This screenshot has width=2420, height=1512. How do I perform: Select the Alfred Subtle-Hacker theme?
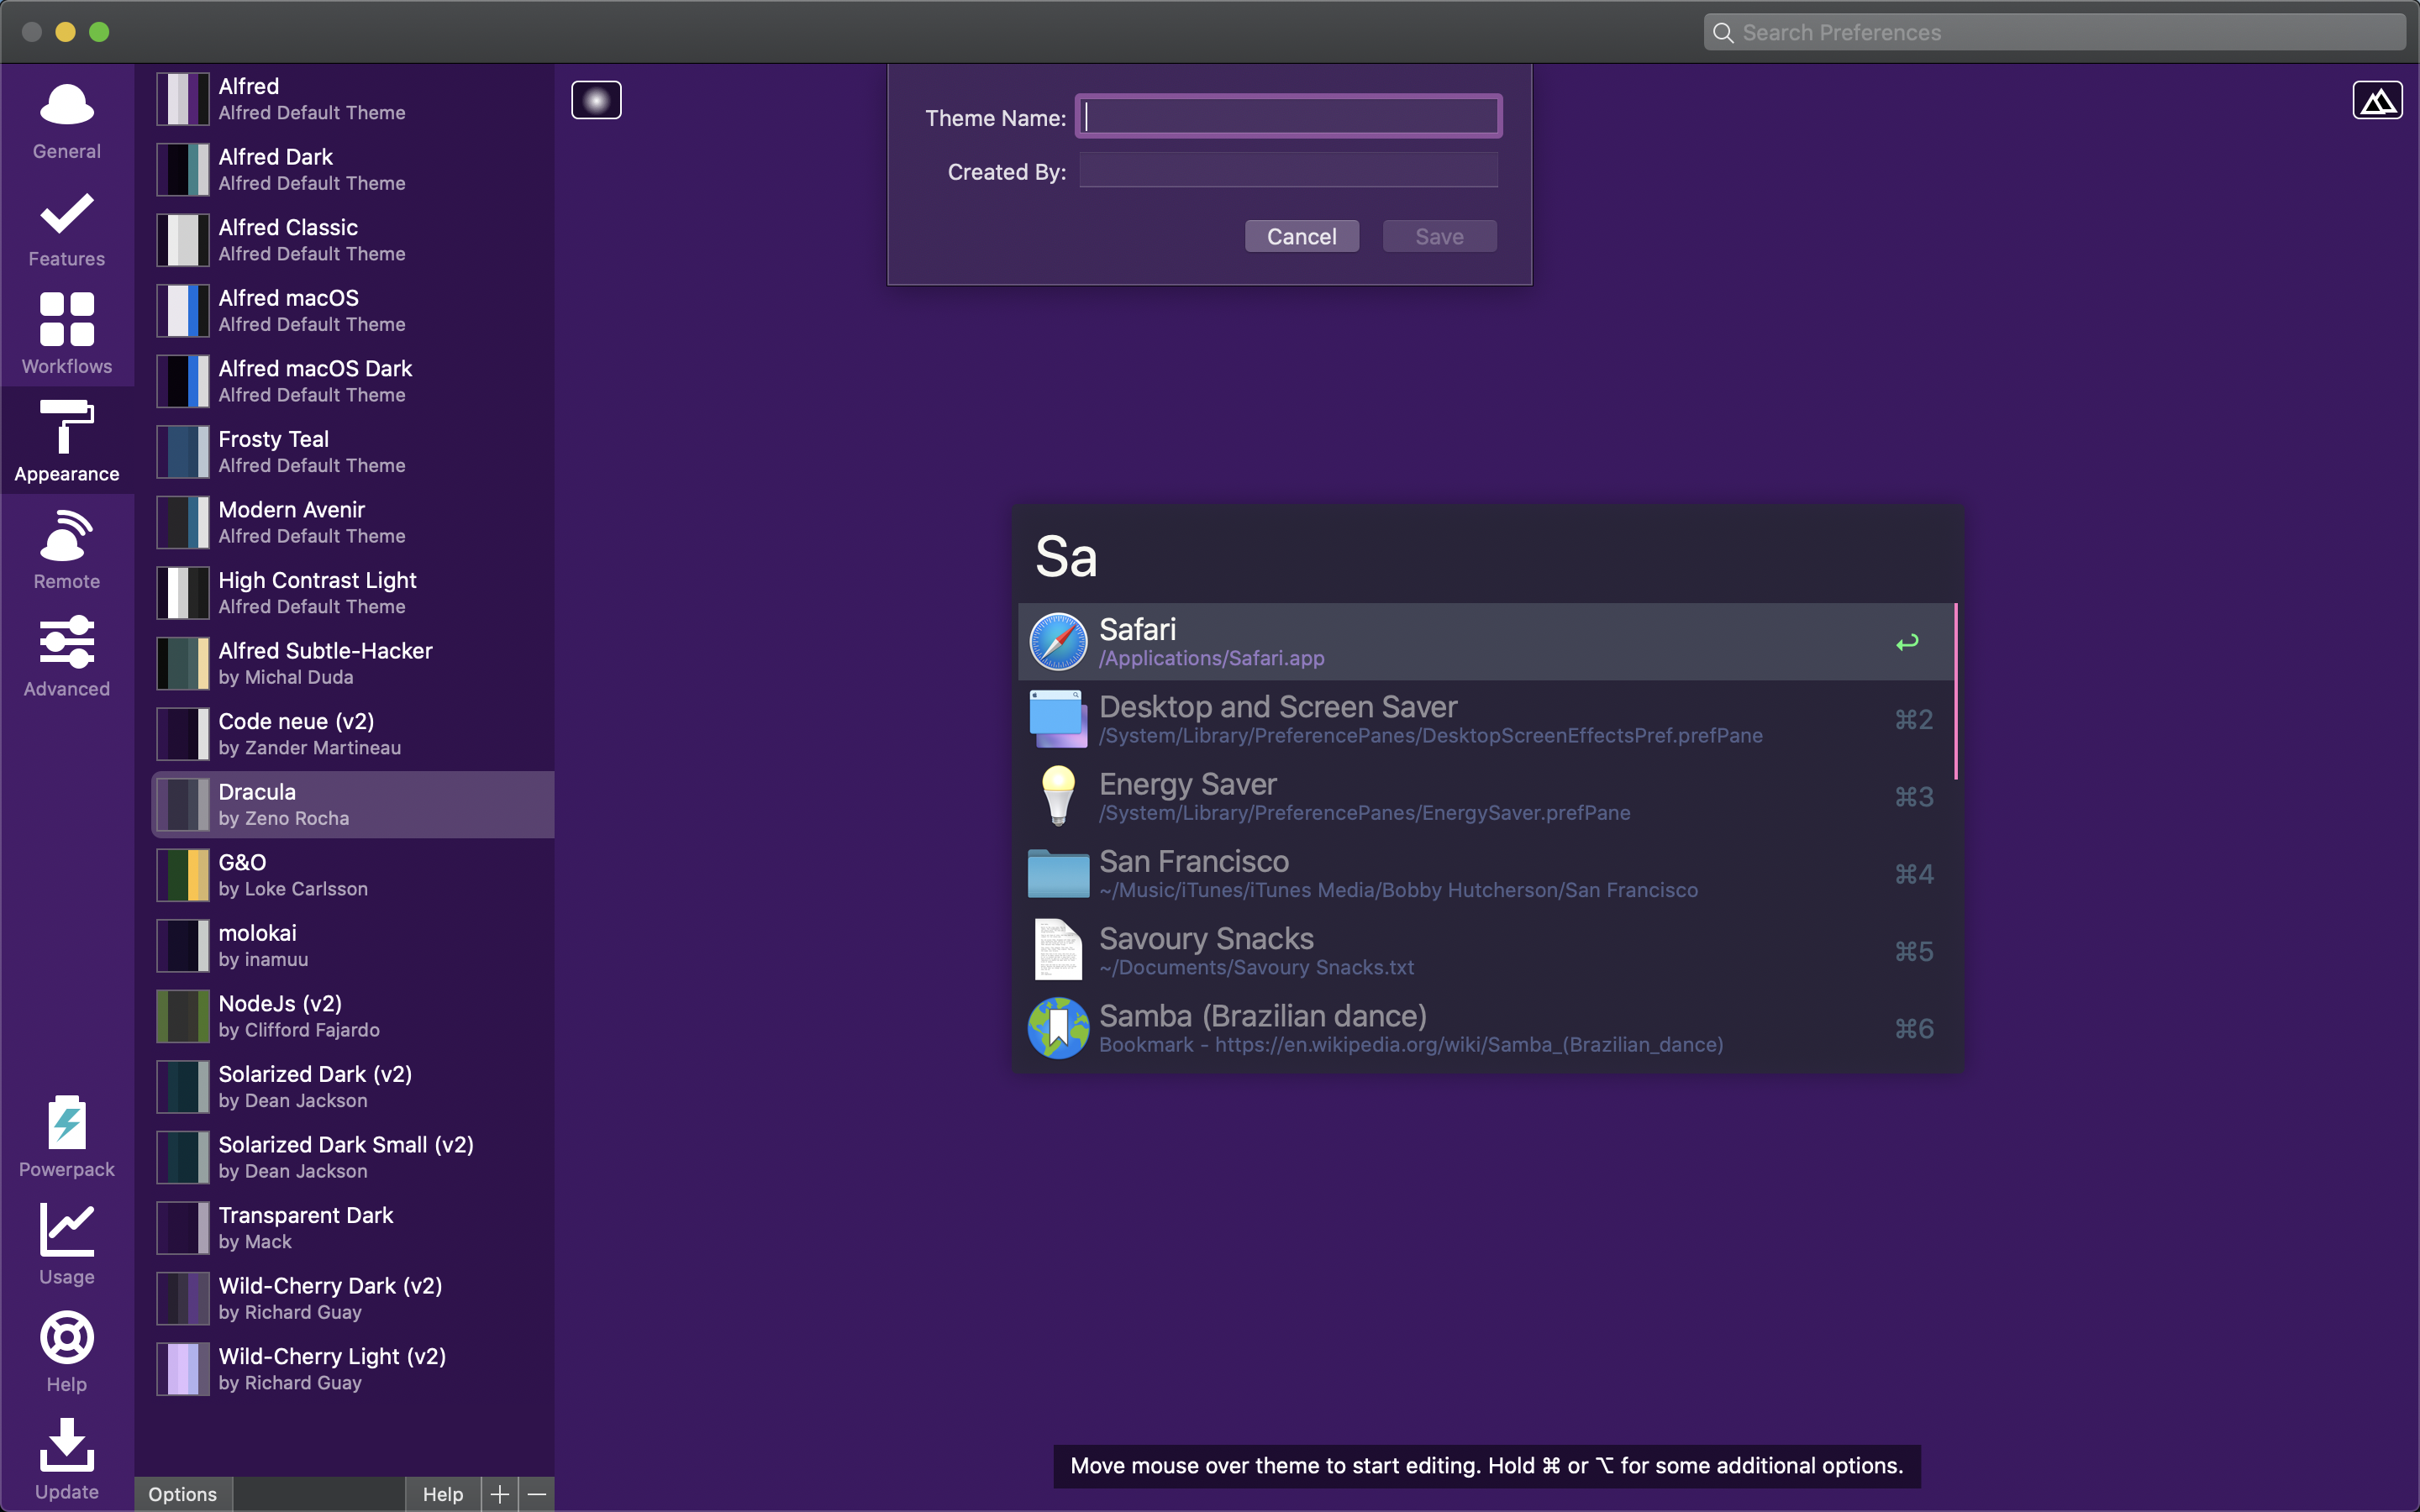point(353,664)
